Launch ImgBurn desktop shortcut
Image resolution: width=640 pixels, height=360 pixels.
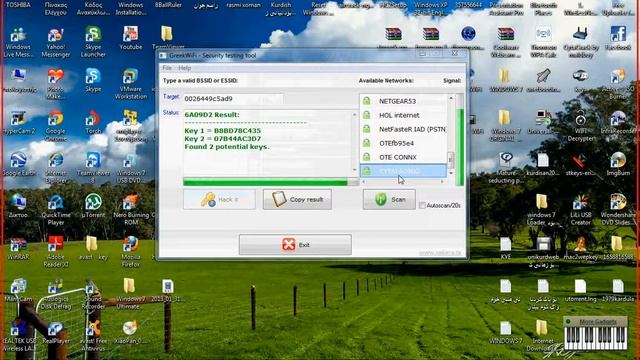[618, 164]
